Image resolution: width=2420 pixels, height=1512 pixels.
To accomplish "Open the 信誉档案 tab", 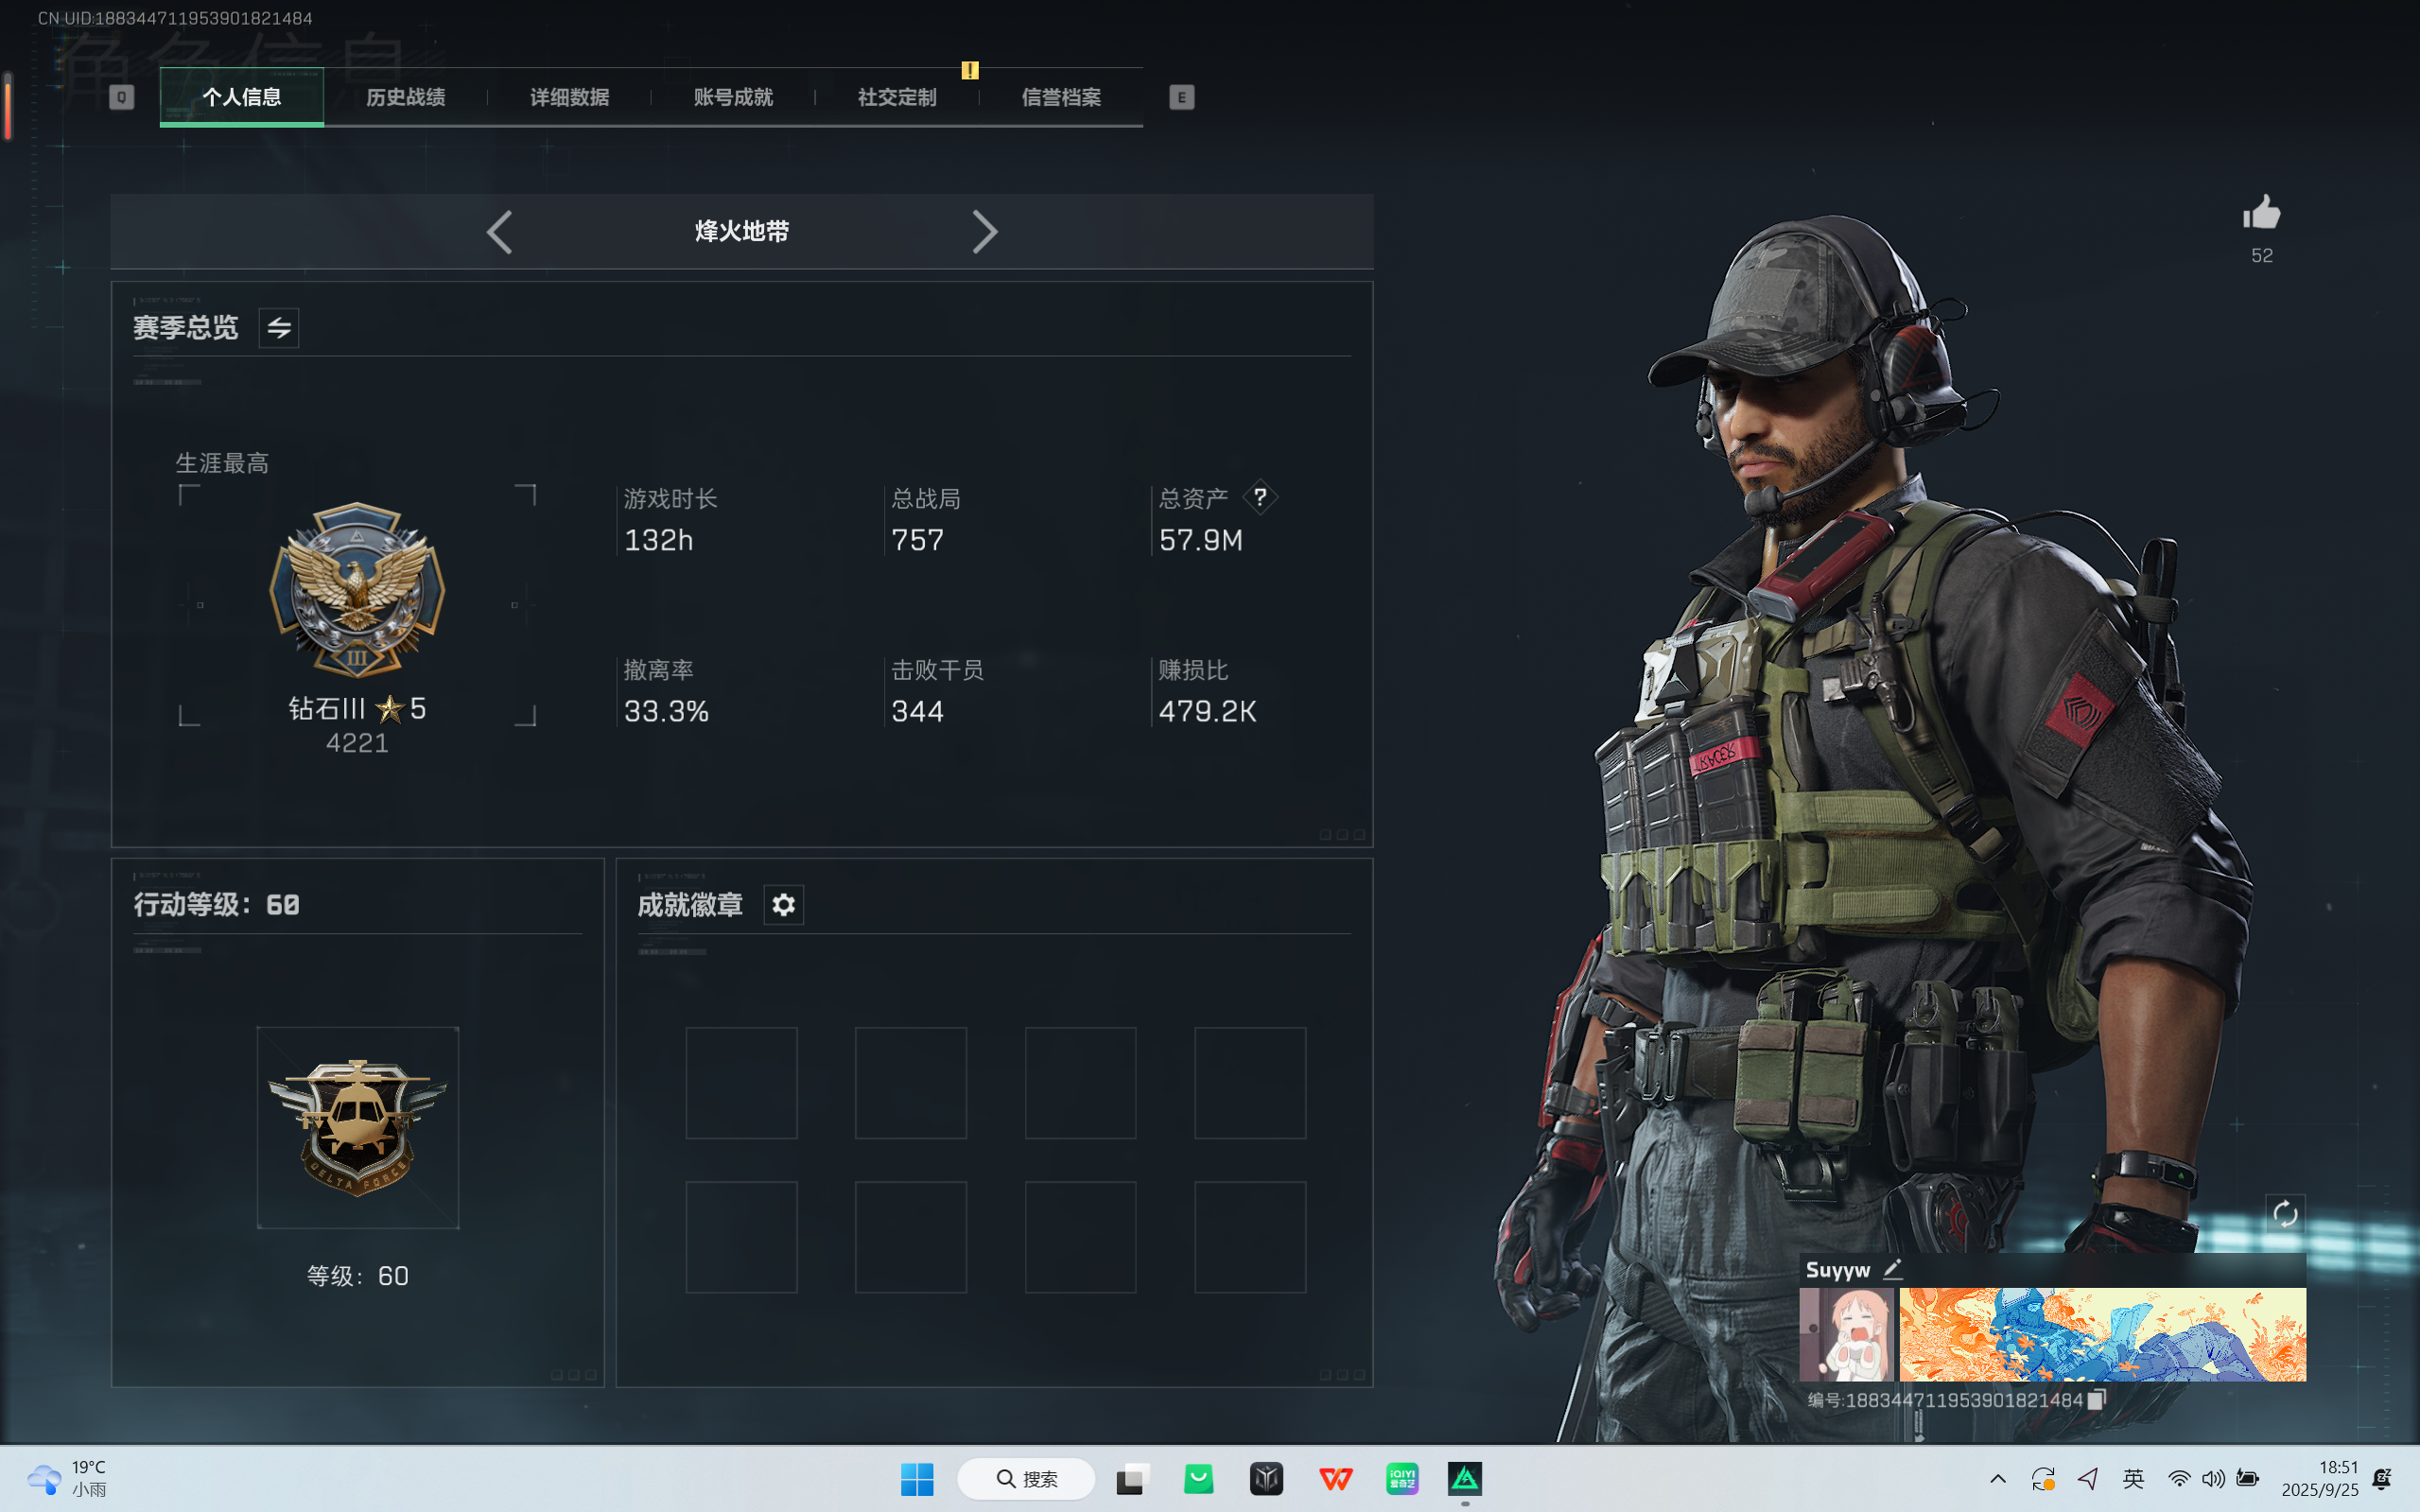I will (x=1061, y=97).
